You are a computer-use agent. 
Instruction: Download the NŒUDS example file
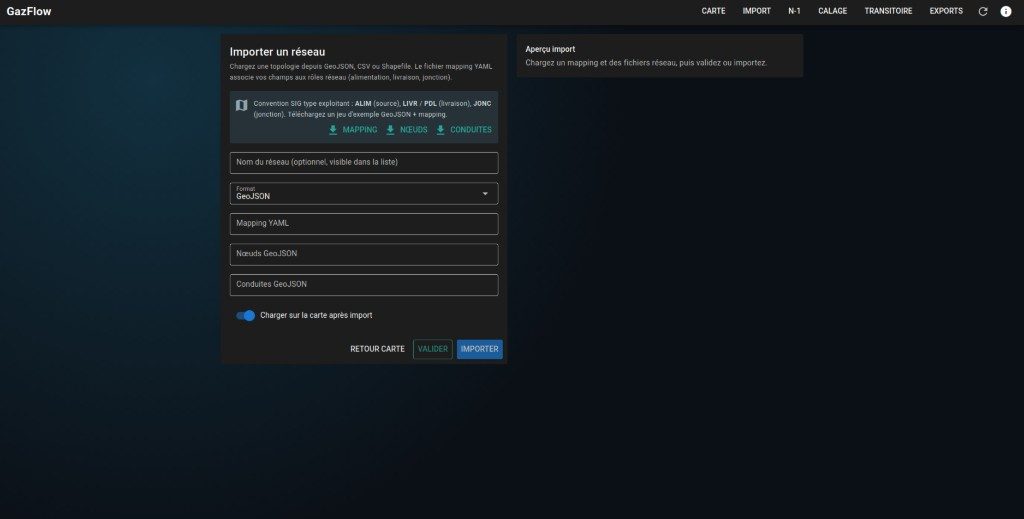406,130
